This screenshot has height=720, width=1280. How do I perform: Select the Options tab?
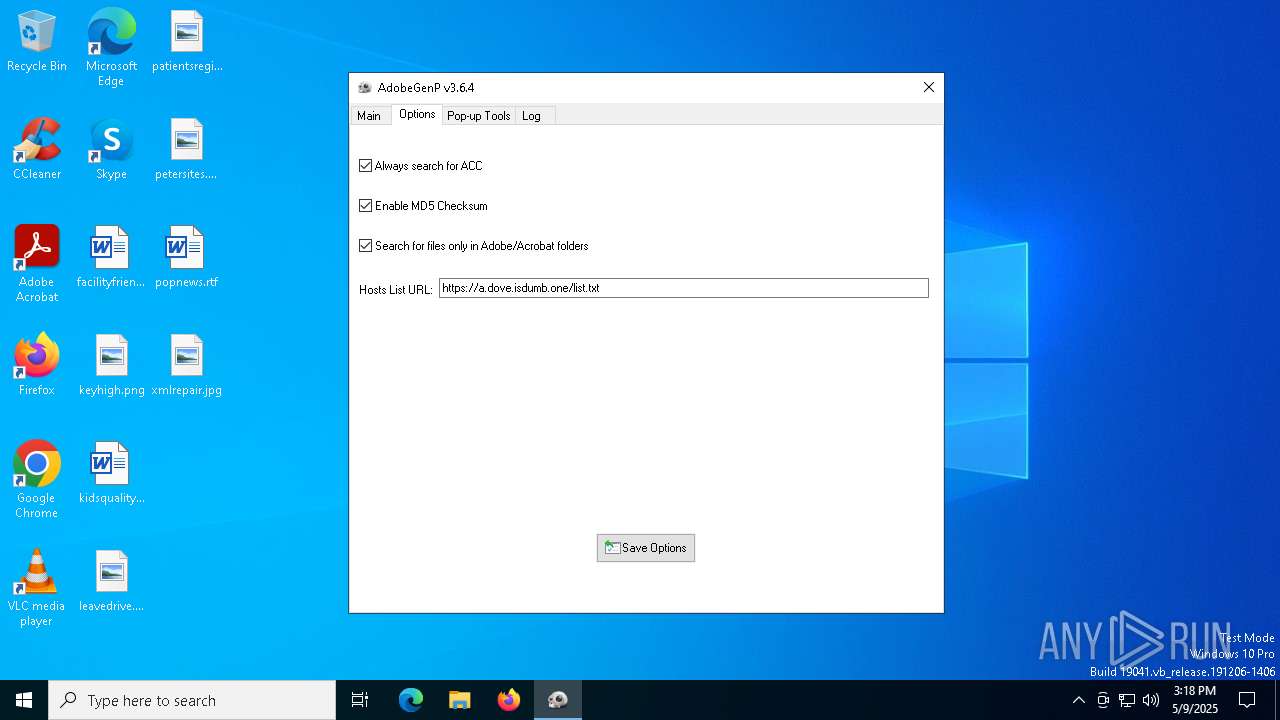click(x=417, y=115)
